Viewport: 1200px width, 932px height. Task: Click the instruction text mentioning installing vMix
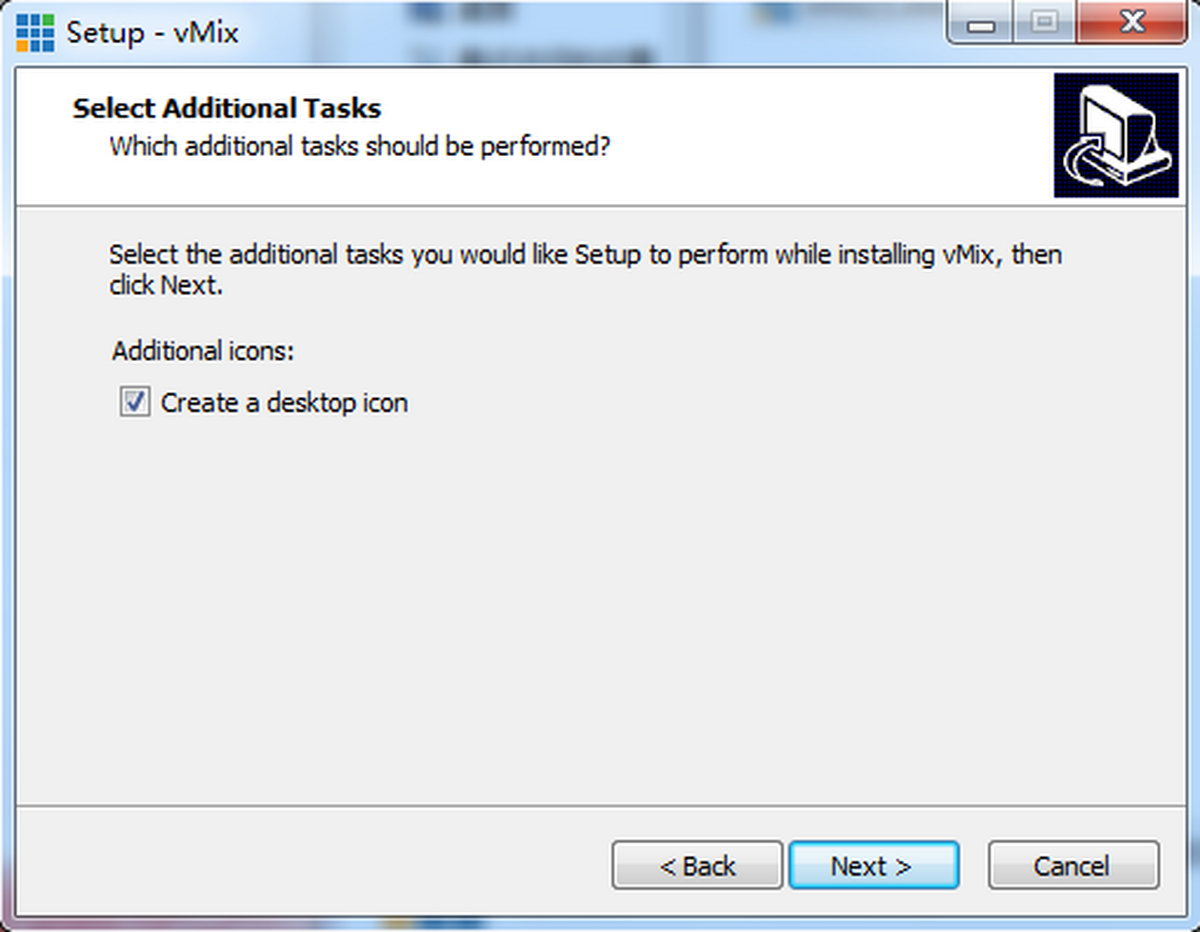coord(585,255)
